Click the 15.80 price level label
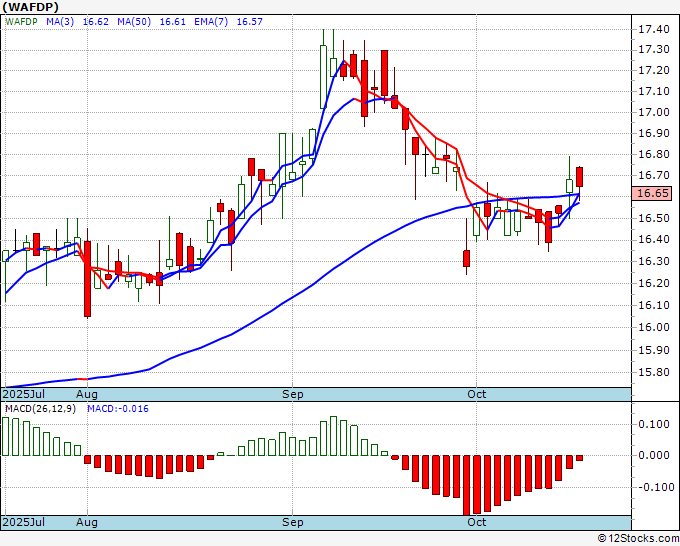The height and width of the screenshot is (546, 680). click(x=653, y=372)
